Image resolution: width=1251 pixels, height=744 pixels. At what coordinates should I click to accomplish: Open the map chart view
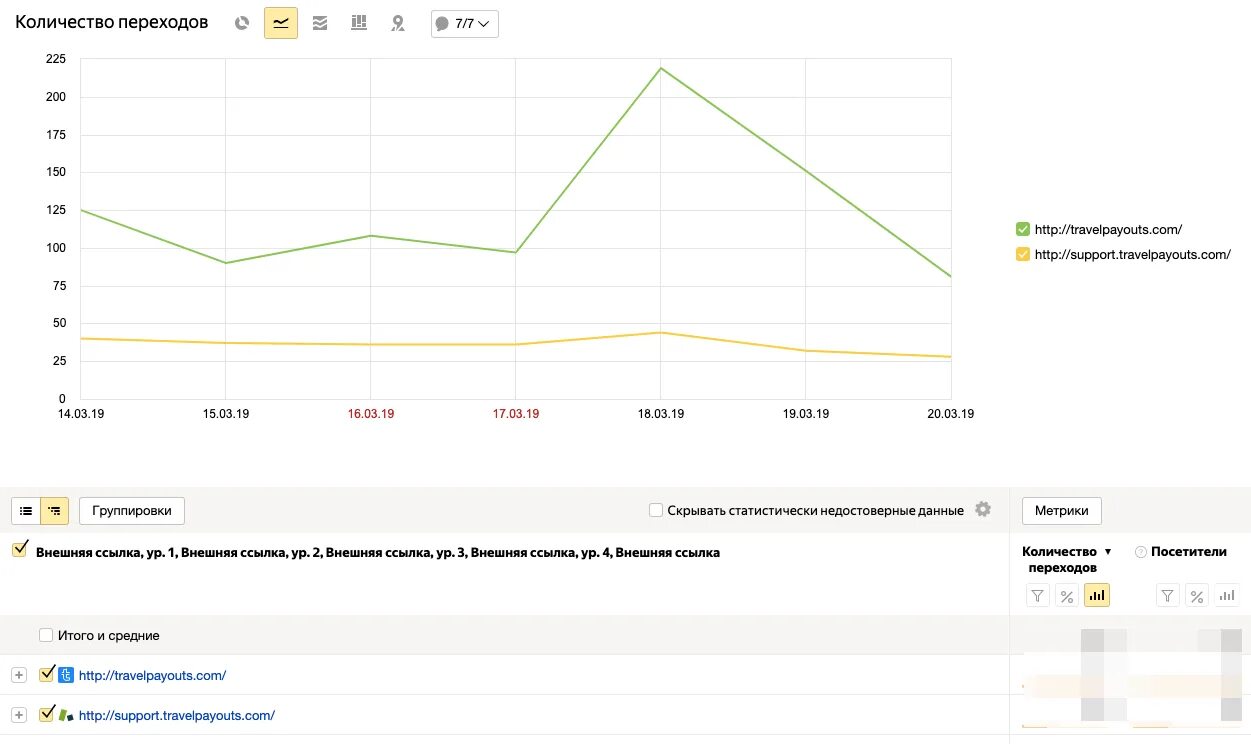click(x=398, y=23)
